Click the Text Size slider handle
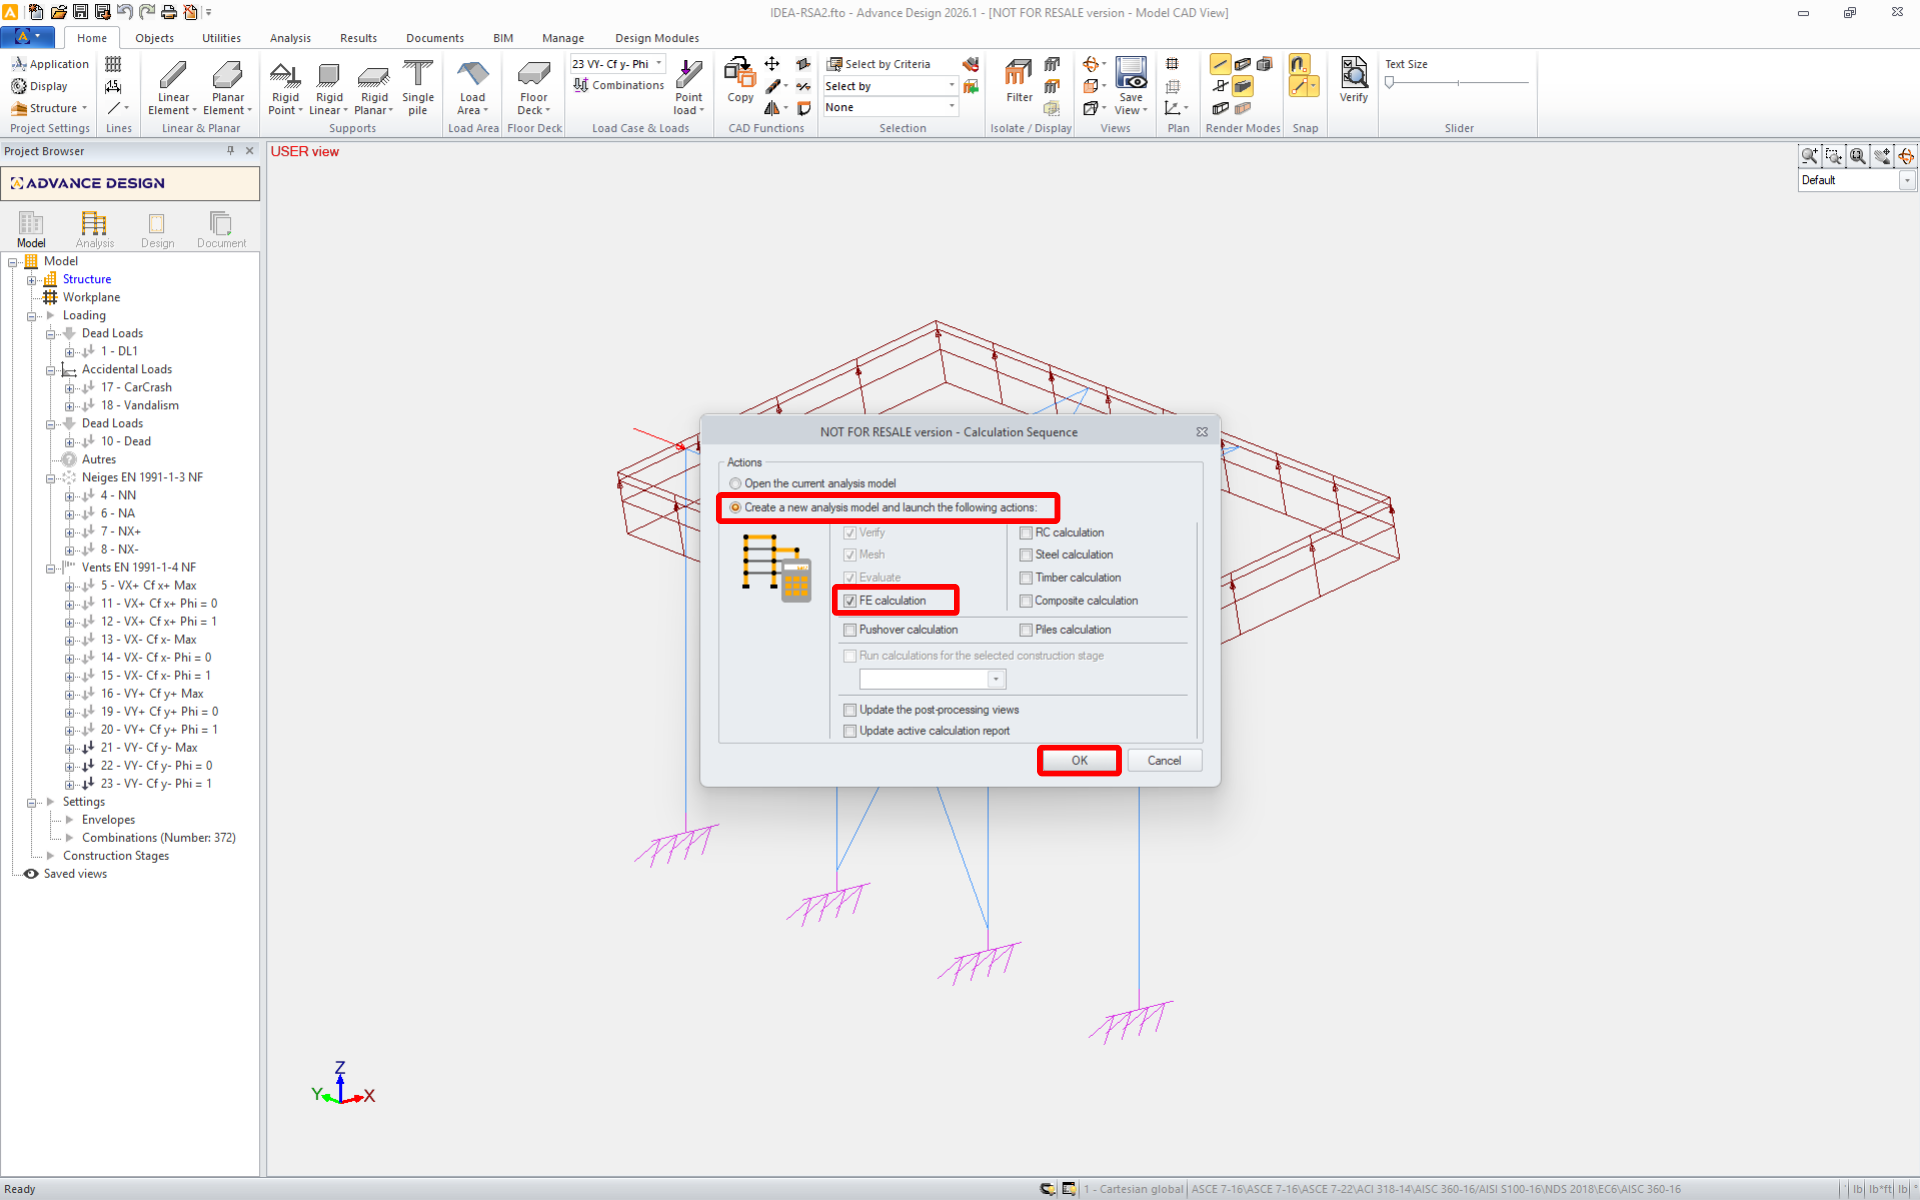 coord(1389,83)
